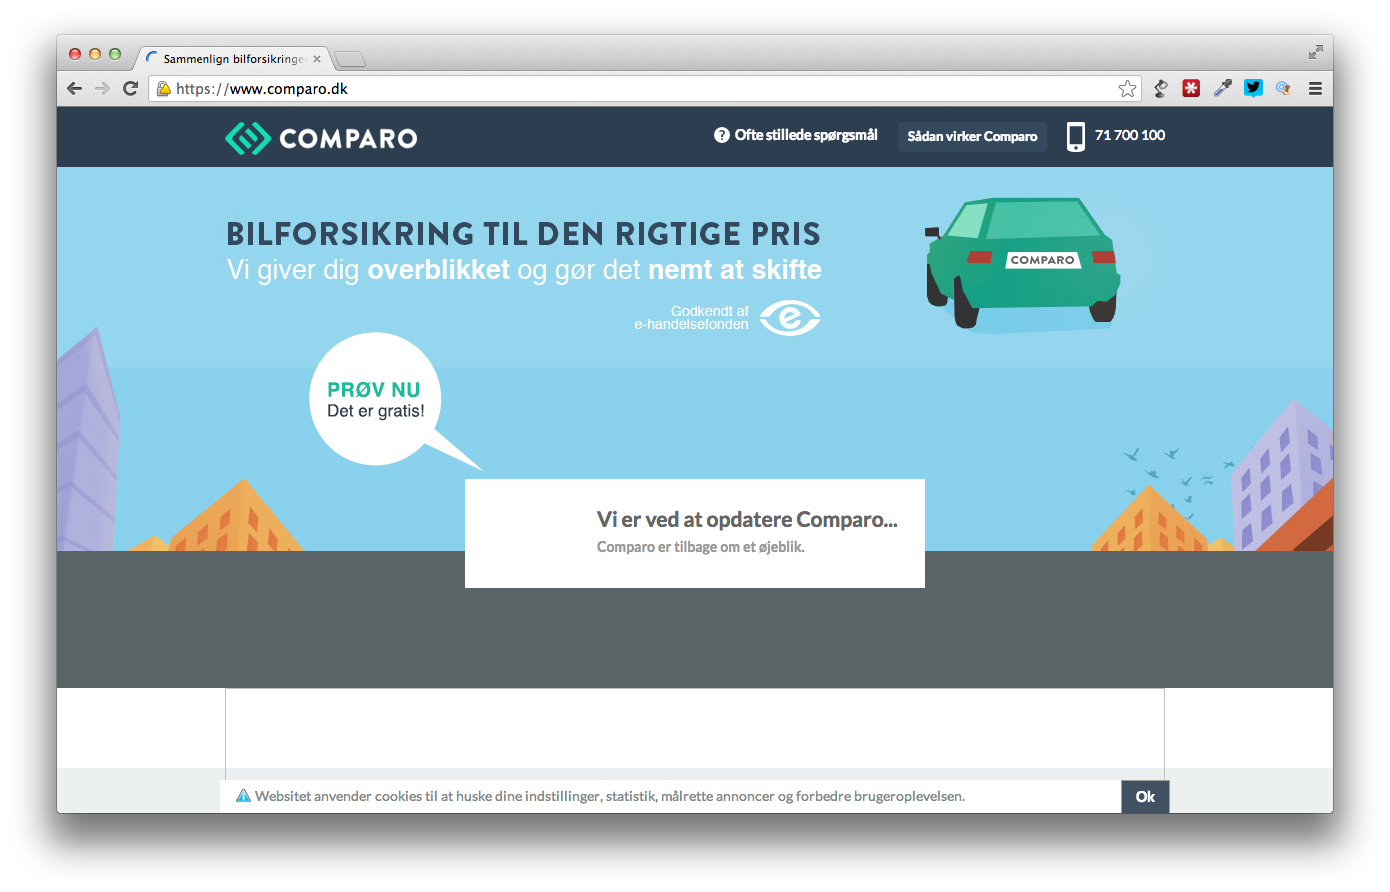Screen dimensions: 1390x892
Task: Activate the eyedropper color picker extension
Action: [x=1222, y=89]
